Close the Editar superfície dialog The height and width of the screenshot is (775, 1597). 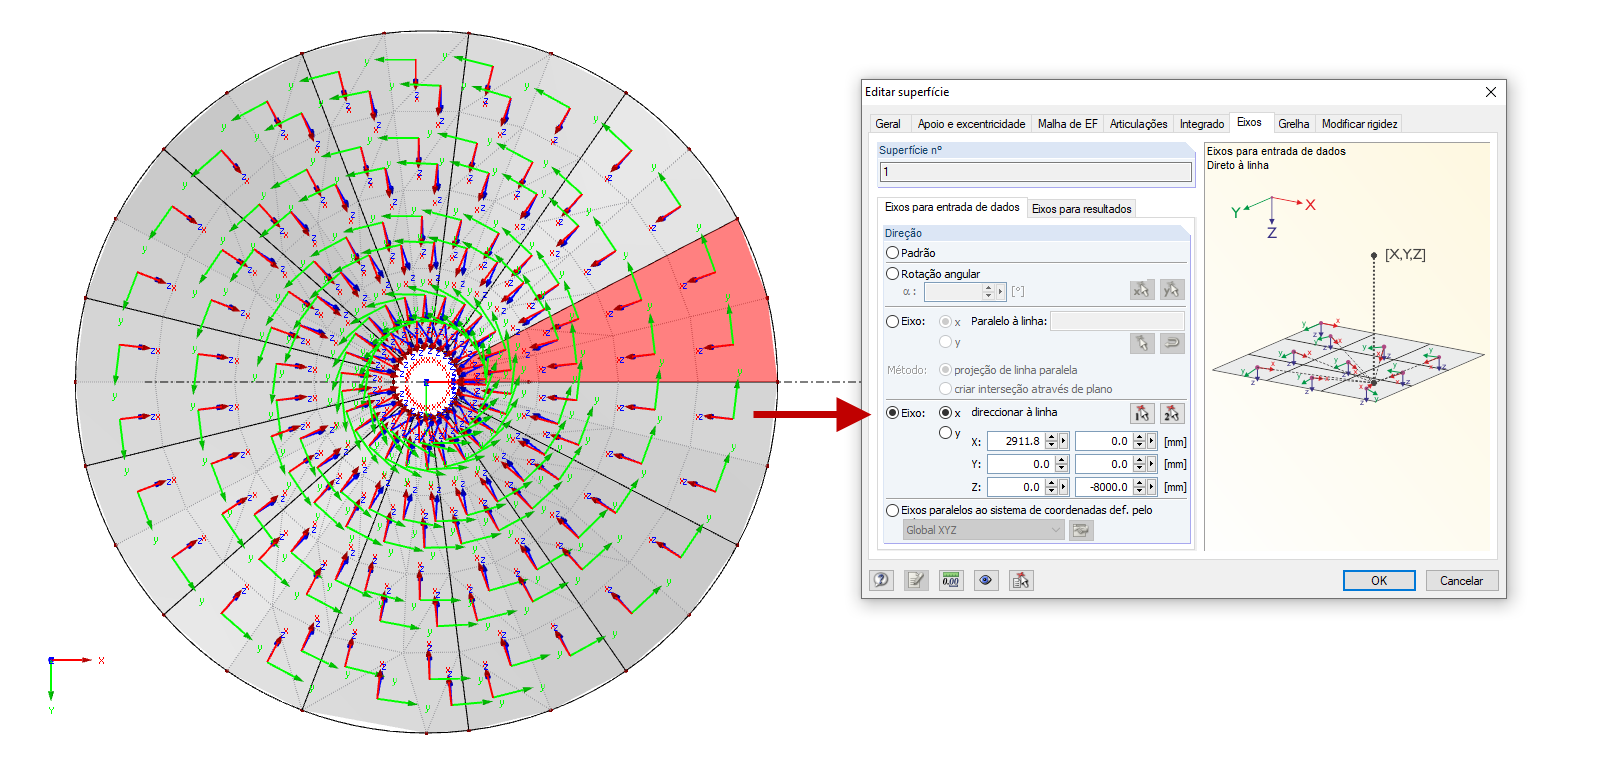pos(1491,92)
